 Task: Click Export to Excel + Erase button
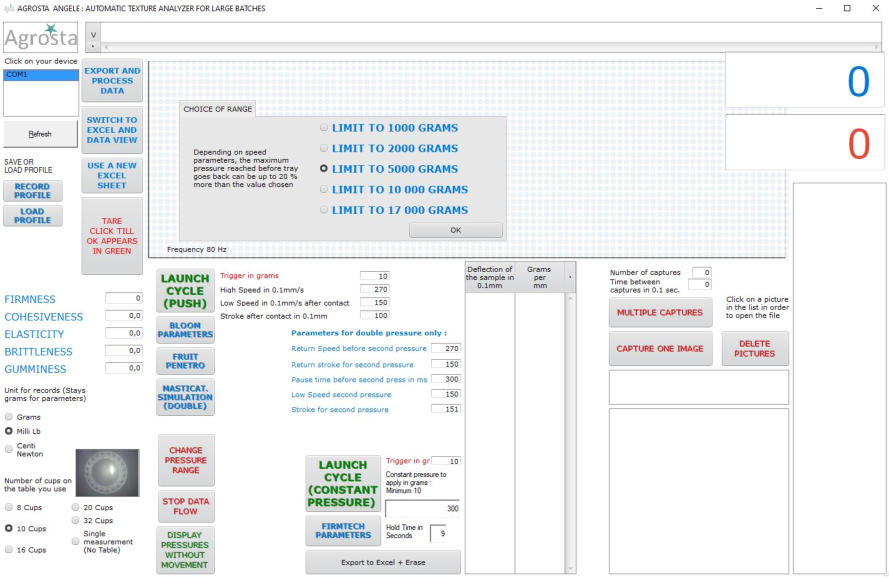(x=383, y=563)
